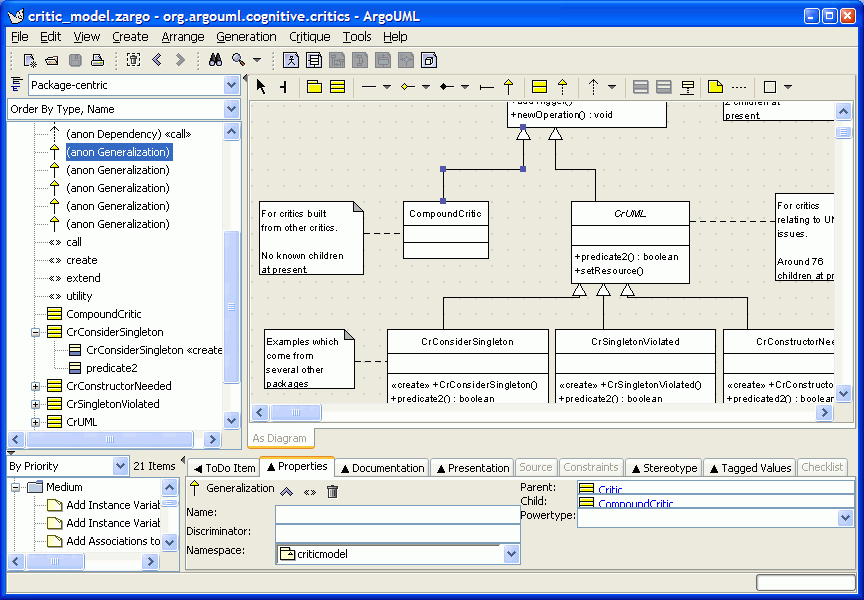Screen dimensions: 864x600
Task: Create a new Class diagram
Action: point(314,60)
